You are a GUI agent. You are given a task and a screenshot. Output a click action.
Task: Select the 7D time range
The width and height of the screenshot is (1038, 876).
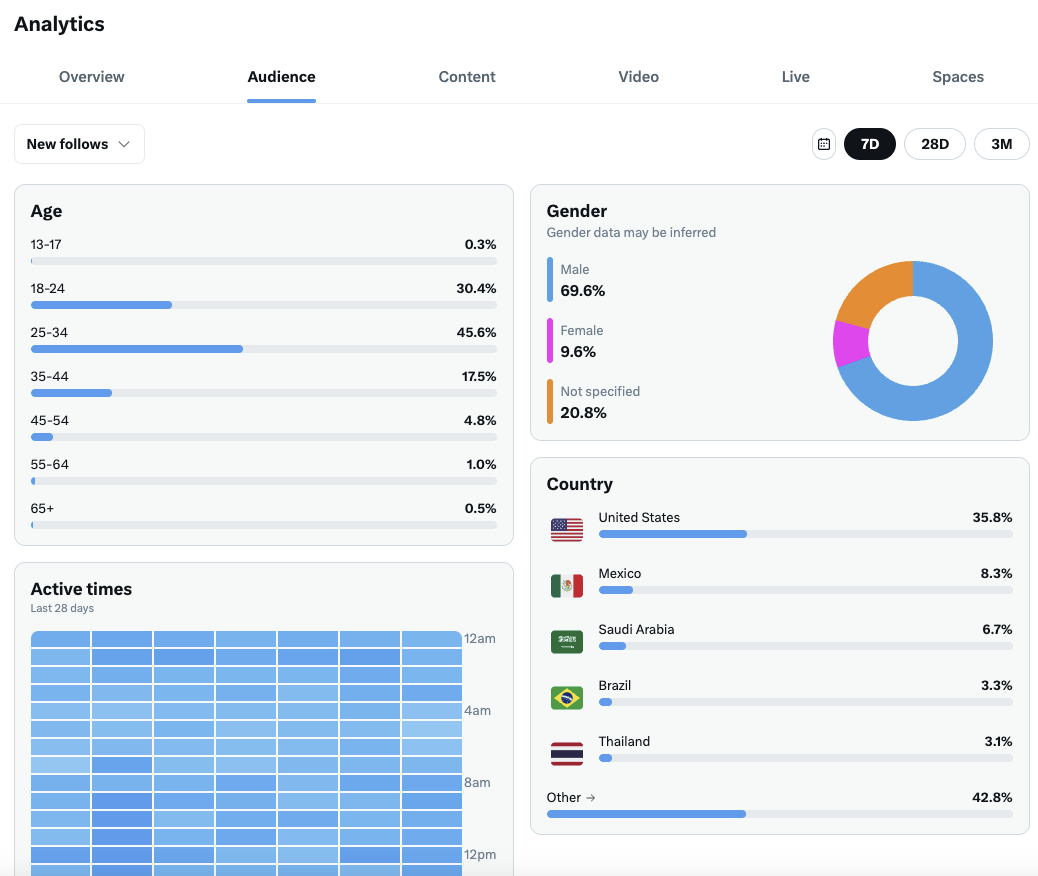click(x=870, y=144)
